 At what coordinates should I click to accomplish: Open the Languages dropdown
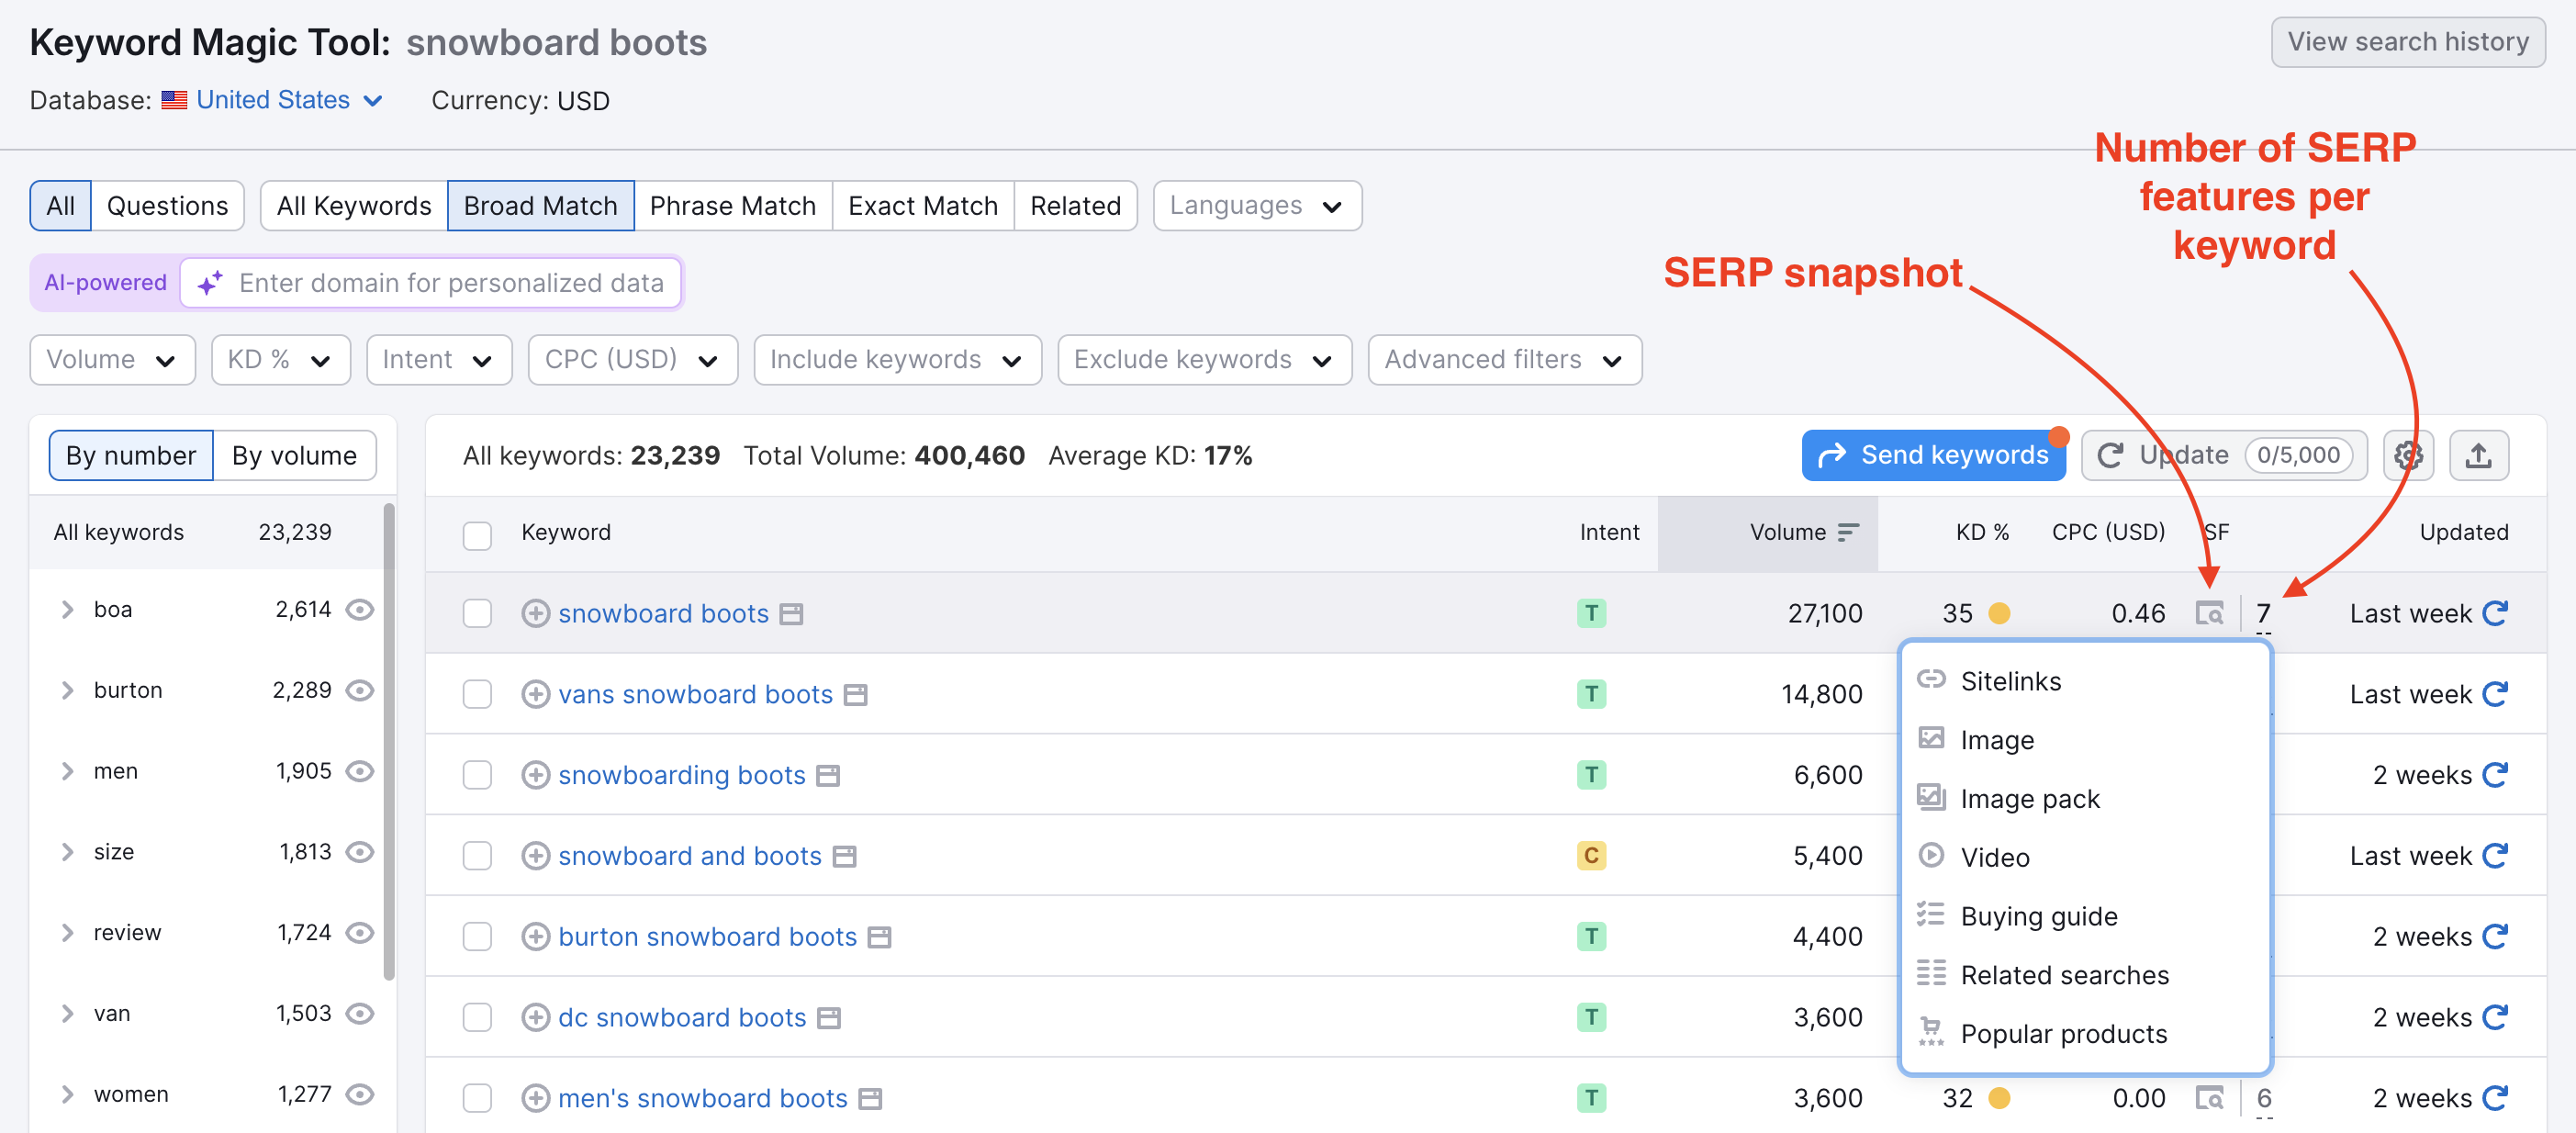[x=1257, y=205]
